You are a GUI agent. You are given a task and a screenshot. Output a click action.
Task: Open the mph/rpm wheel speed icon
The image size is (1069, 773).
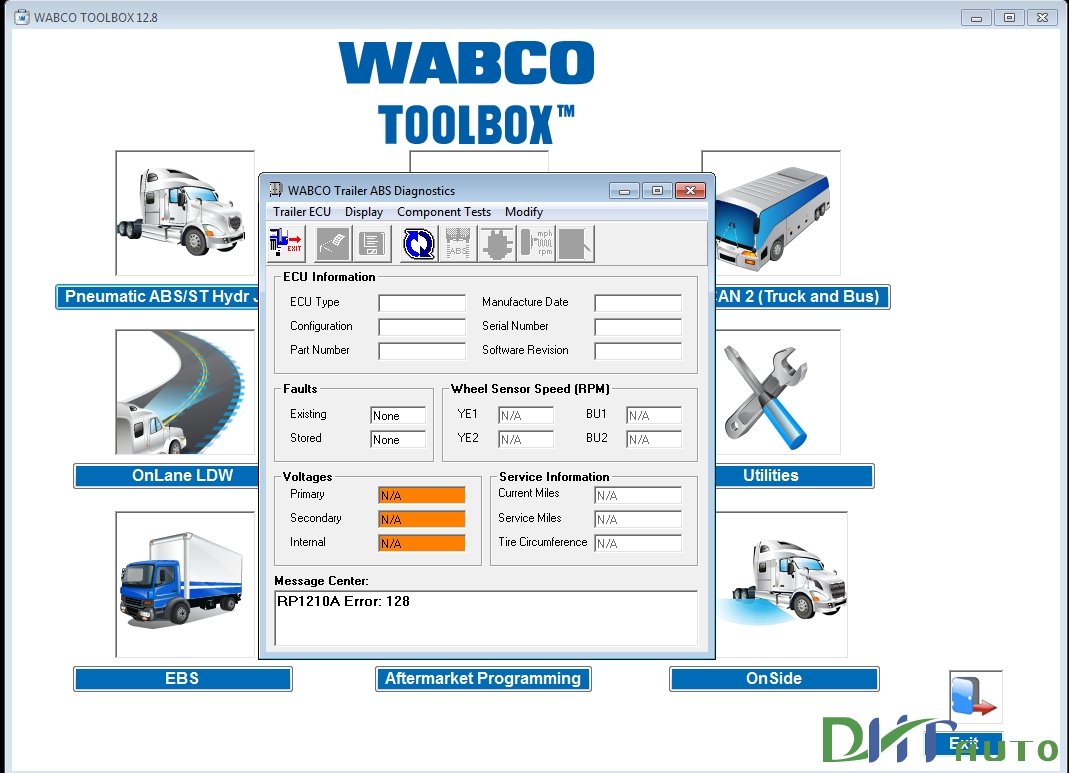tap(536, 242)
